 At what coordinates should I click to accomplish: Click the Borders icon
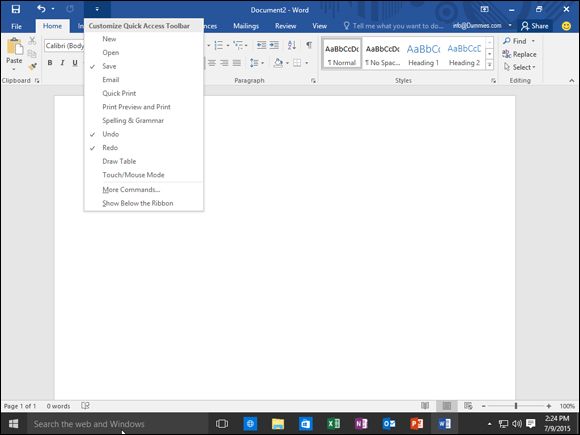[x=297, y=63]
